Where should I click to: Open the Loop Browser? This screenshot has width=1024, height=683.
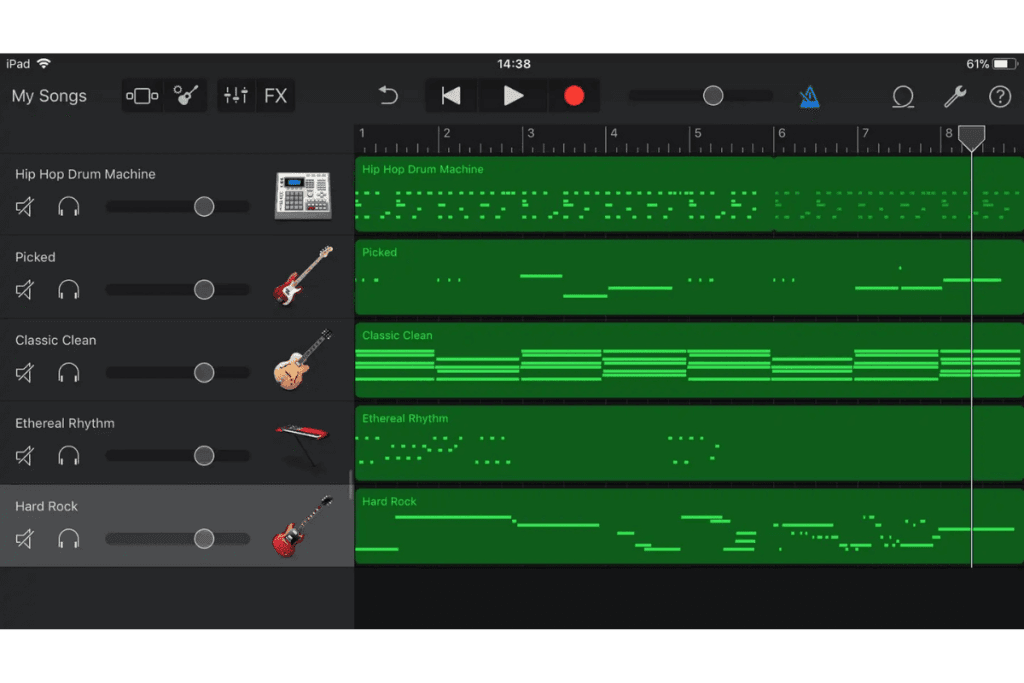(x=903, y=97)
